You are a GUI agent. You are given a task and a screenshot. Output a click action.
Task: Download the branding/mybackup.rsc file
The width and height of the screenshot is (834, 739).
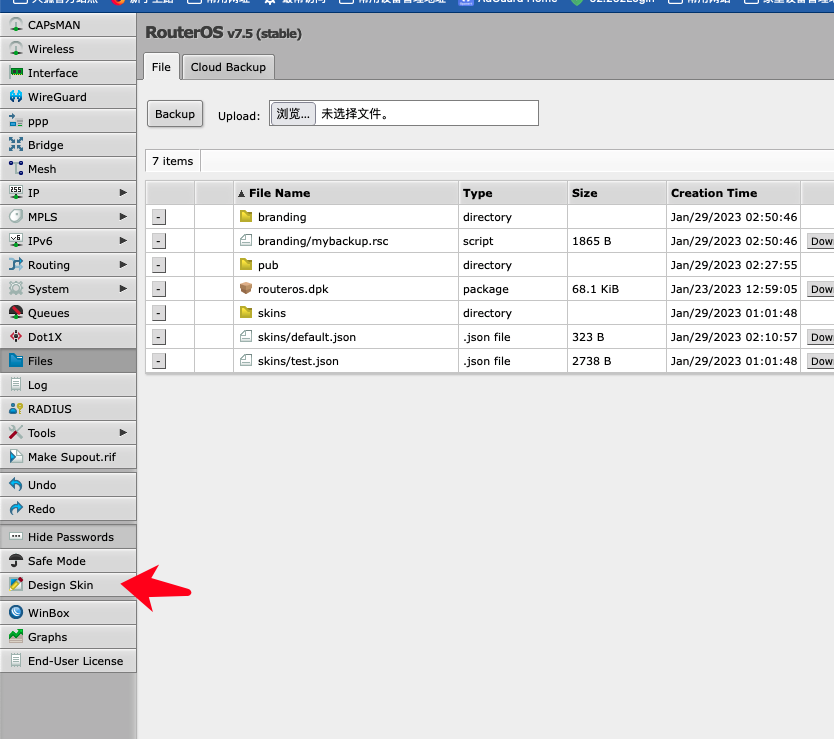821,241
